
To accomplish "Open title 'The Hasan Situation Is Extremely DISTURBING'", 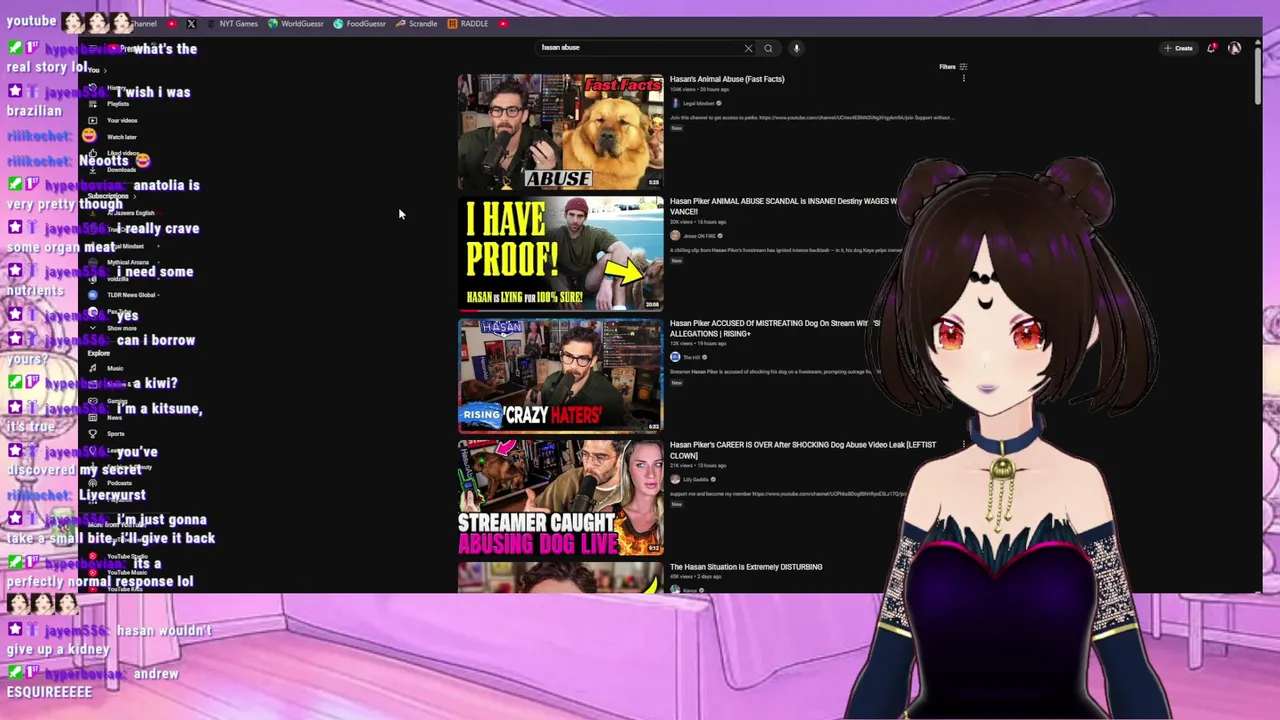I will [x=746, y=567].
